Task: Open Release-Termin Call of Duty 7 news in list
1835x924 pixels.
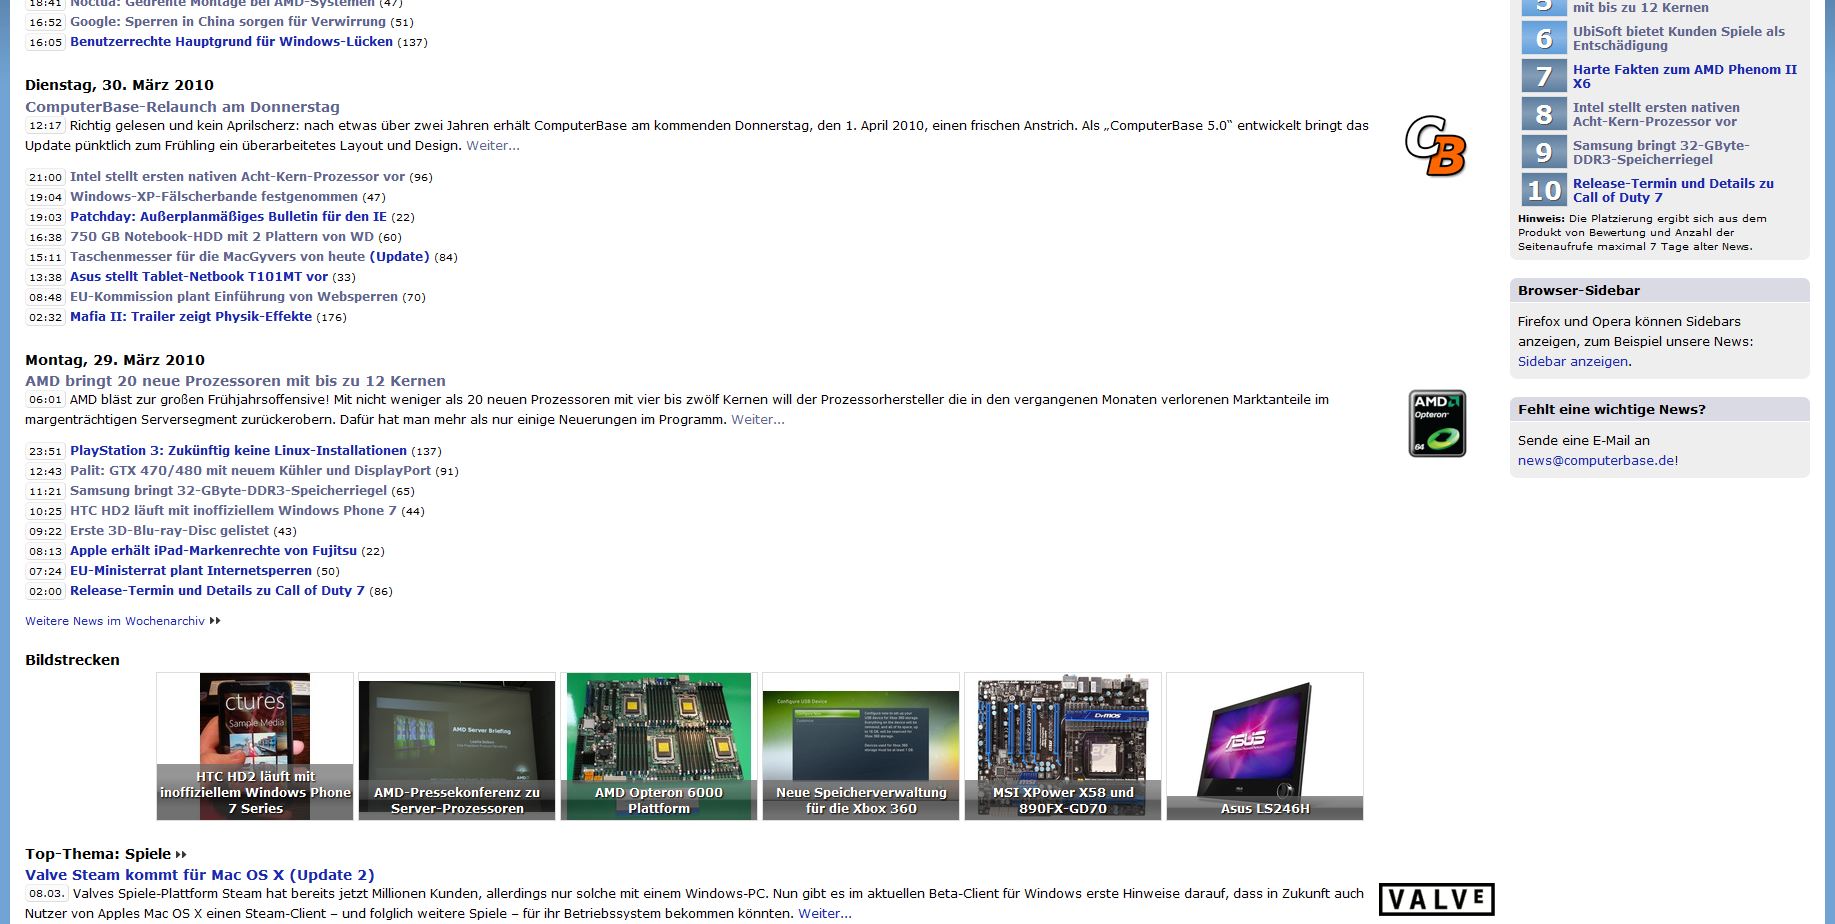Action: [x=217, y=591]
